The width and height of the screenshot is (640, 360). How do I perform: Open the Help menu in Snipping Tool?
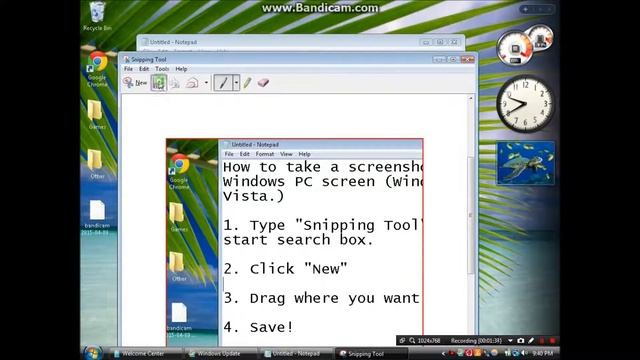(181, 69)
